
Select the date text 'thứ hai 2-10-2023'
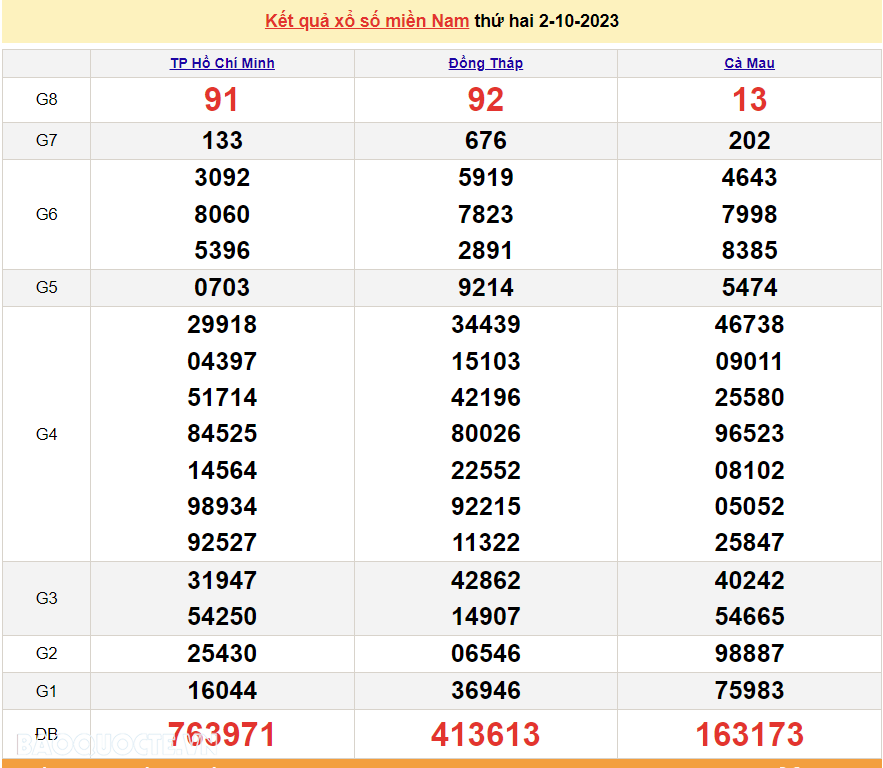(546, 21)
